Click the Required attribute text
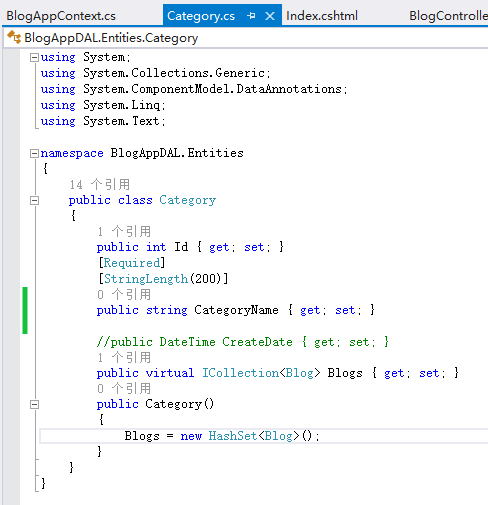Viewport: 488px width, 505px height. pos(132,263)
